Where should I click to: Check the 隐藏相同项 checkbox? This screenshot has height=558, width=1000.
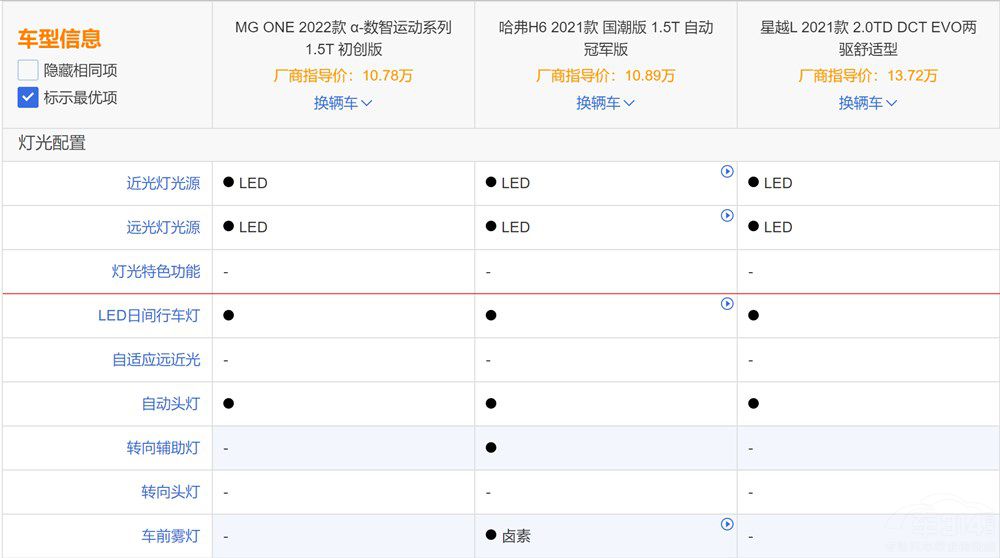(28, 71)
